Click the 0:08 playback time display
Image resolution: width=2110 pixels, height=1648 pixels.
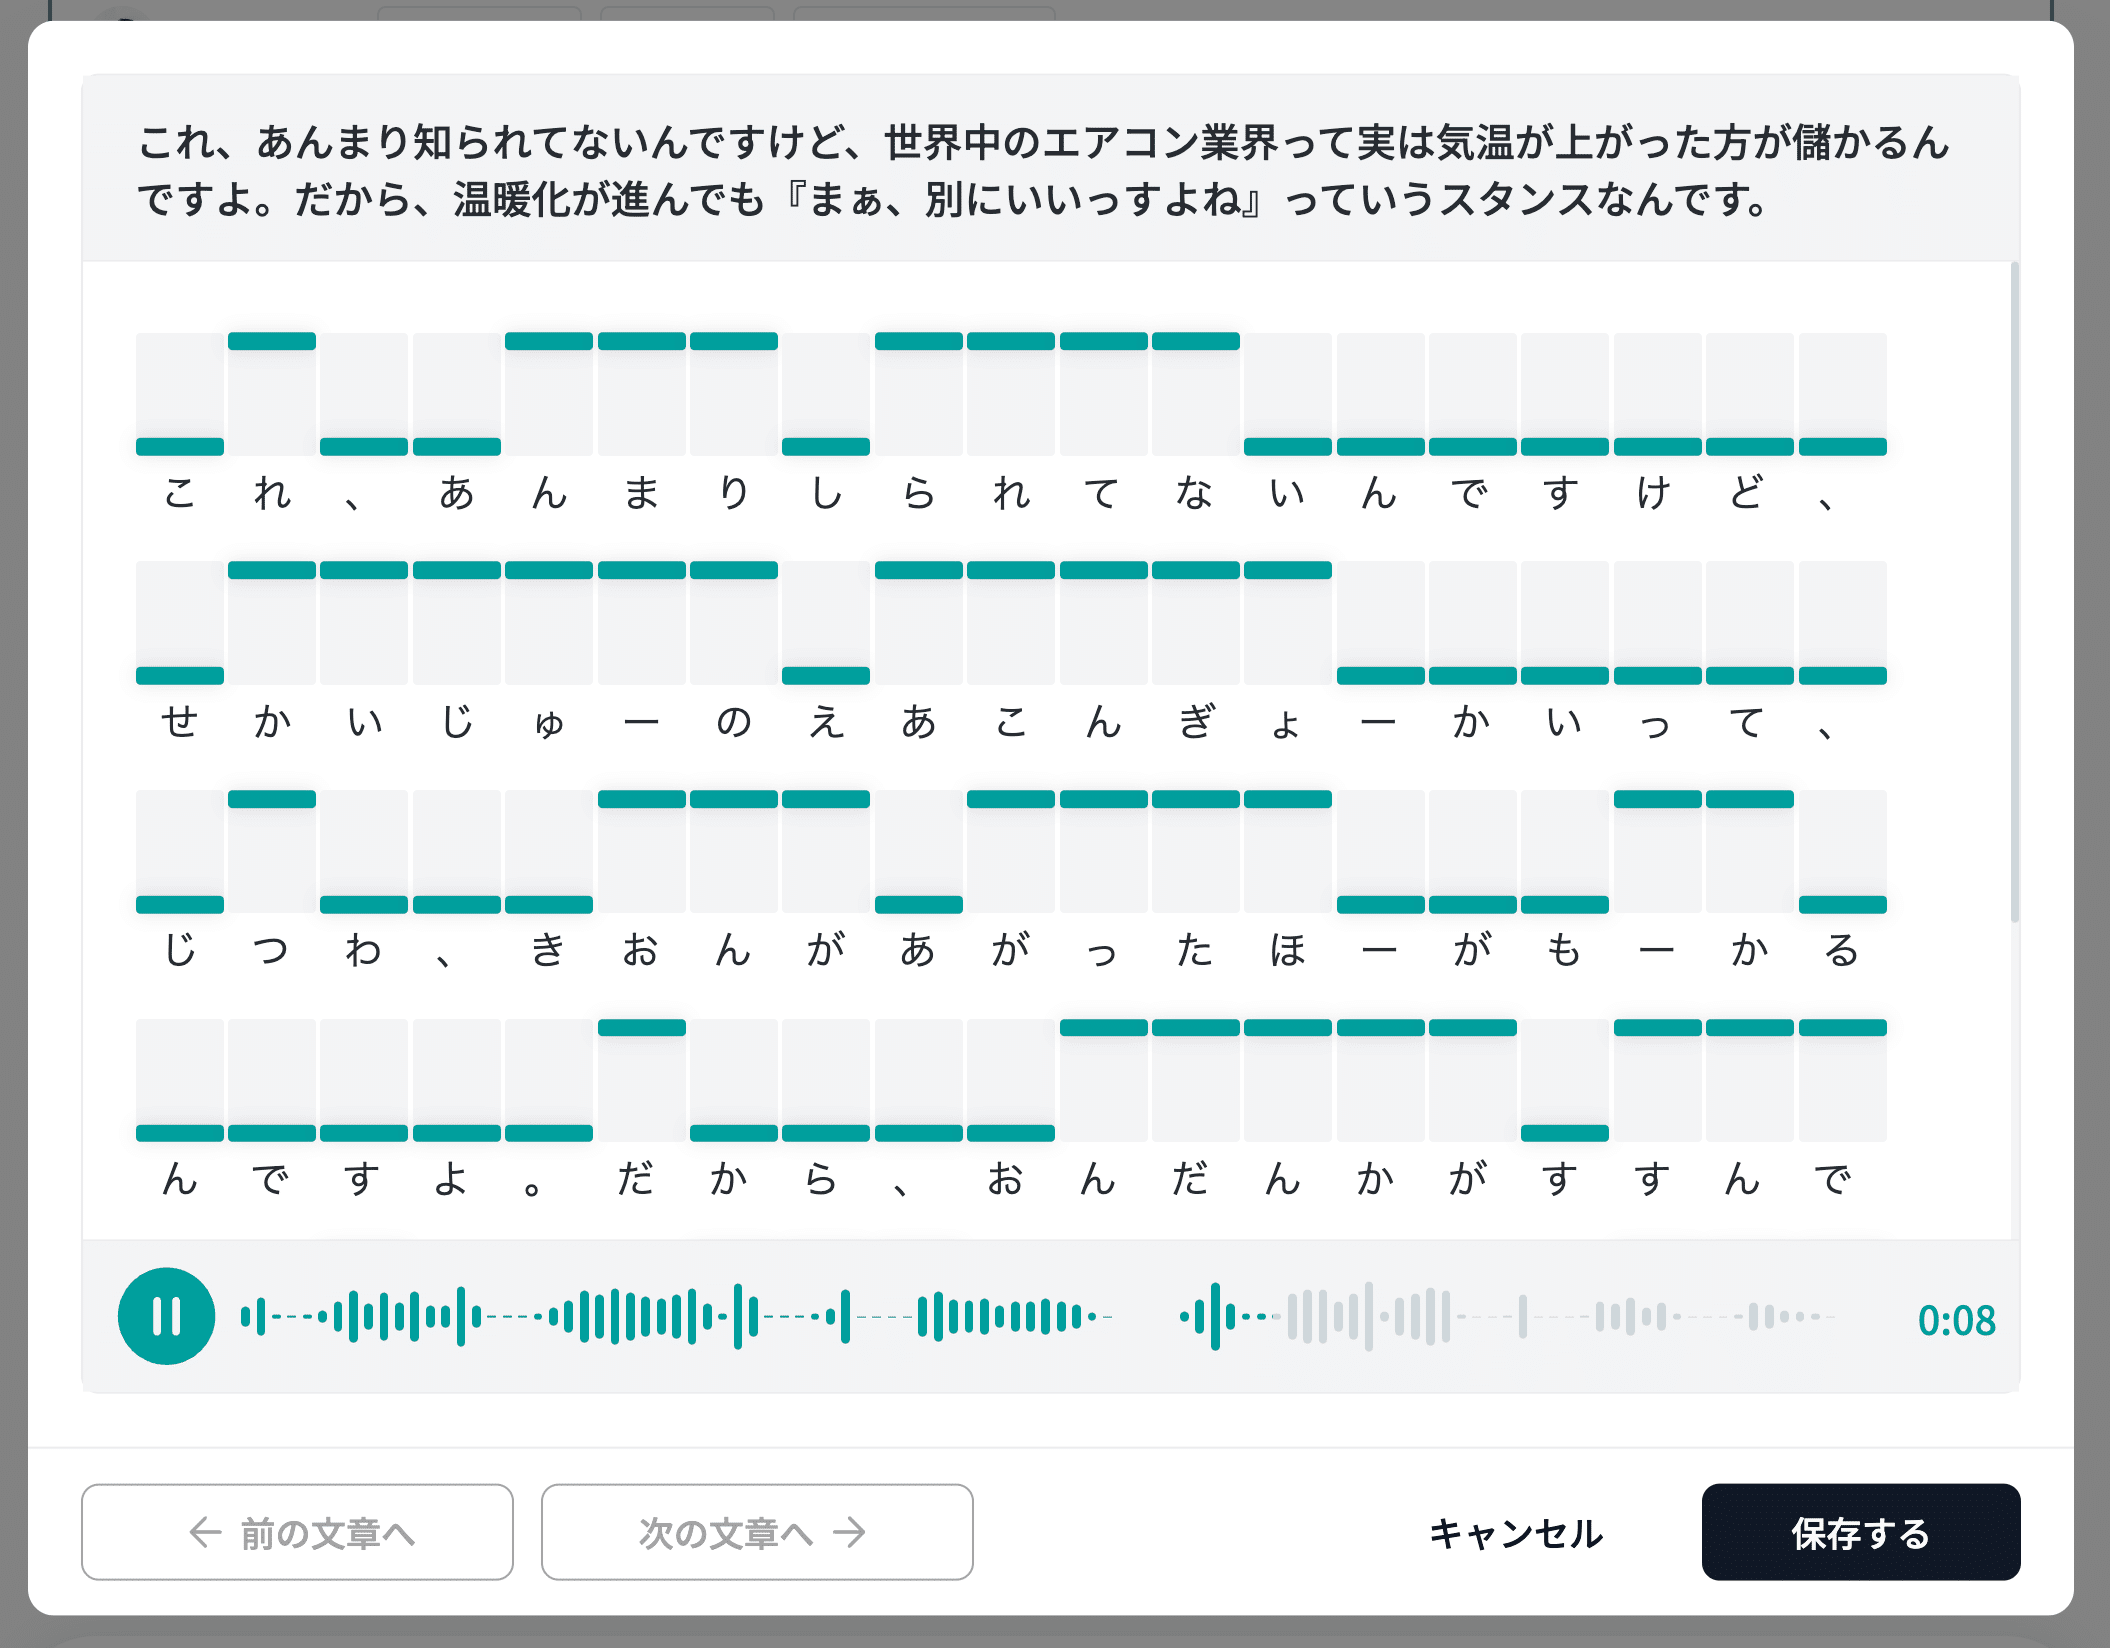pyautogui.click(x=1956, y=1320)
